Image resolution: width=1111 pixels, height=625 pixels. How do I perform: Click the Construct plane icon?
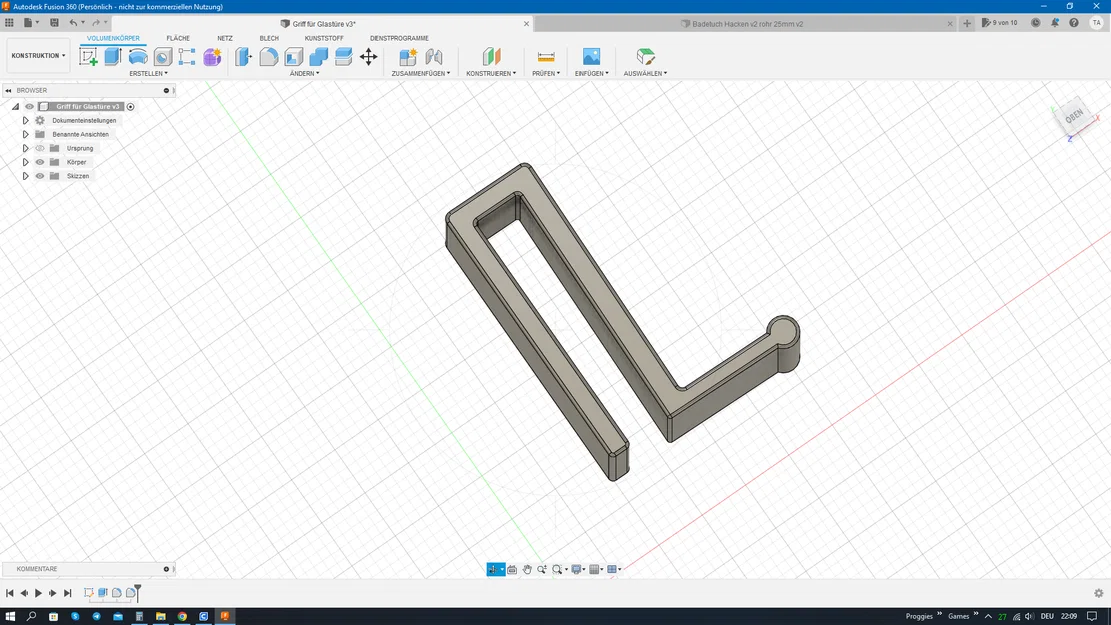[x=491, y=57]
